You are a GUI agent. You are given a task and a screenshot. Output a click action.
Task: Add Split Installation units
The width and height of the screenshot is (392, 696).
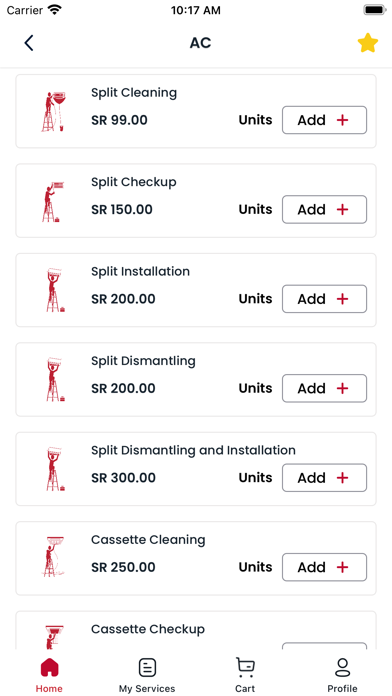pyautogui.click(x=325, y=299)
